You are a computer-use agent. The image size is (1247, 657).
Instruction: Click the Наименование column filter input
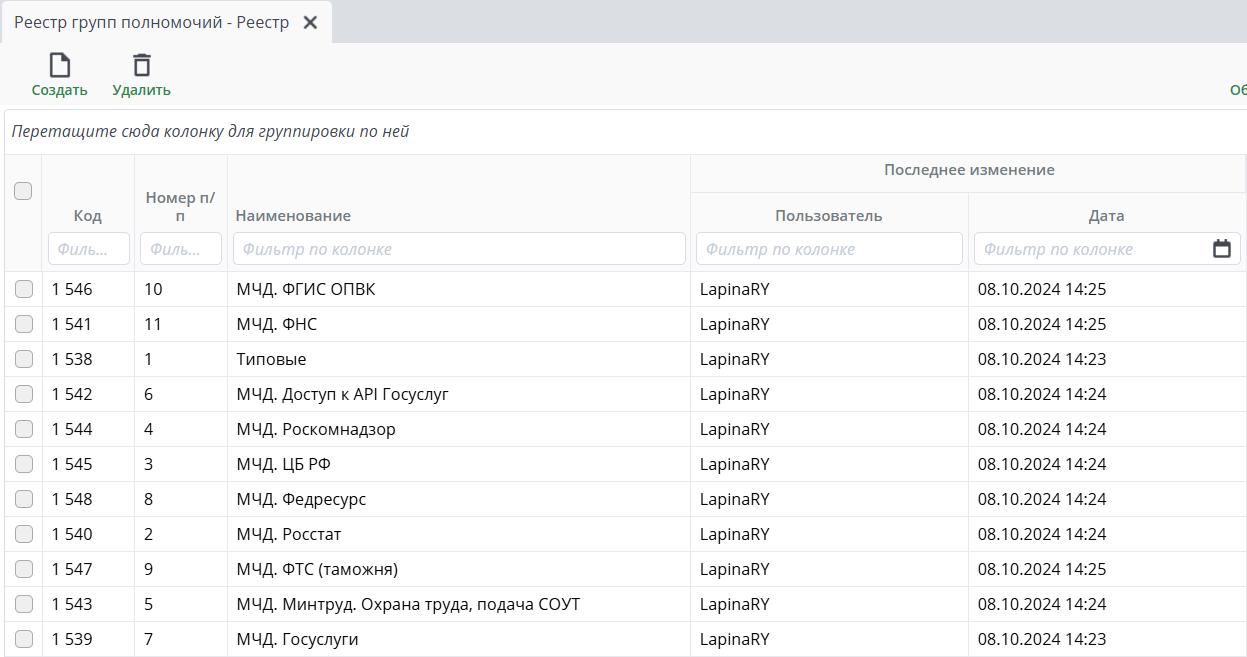(459, 249)
